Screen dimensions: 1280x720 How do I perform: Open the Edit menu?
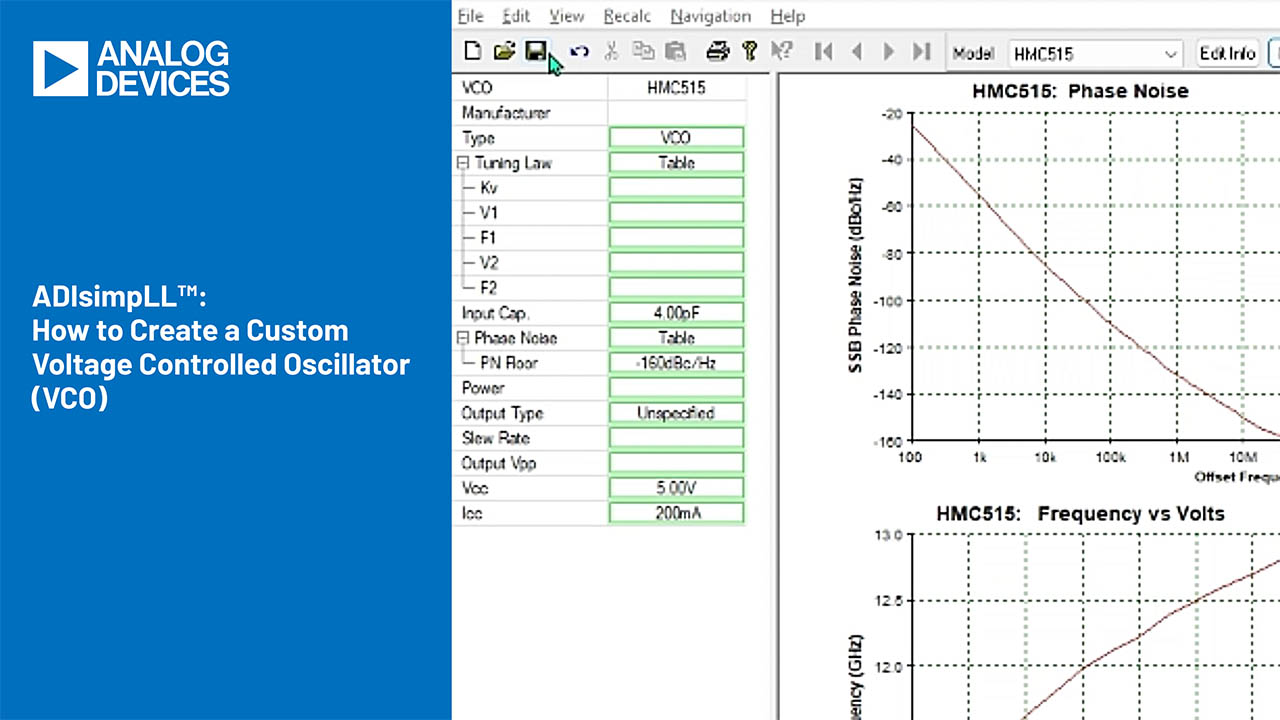click(516, 16)
